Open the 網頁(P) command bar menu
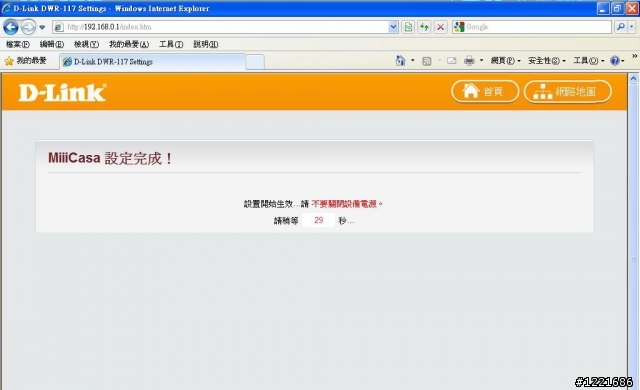Viewport: 640px width, 390px height. coord(506,61)
